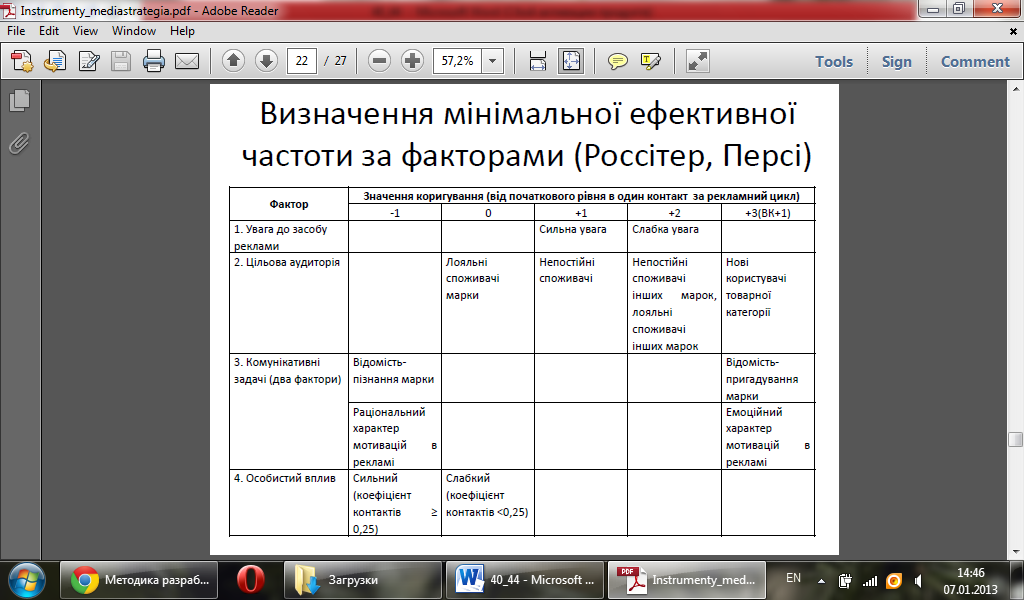Click the vertical scrollbar thumb
The height and width of the screenshot is (600, 1024).
[x=1016, y=439]
